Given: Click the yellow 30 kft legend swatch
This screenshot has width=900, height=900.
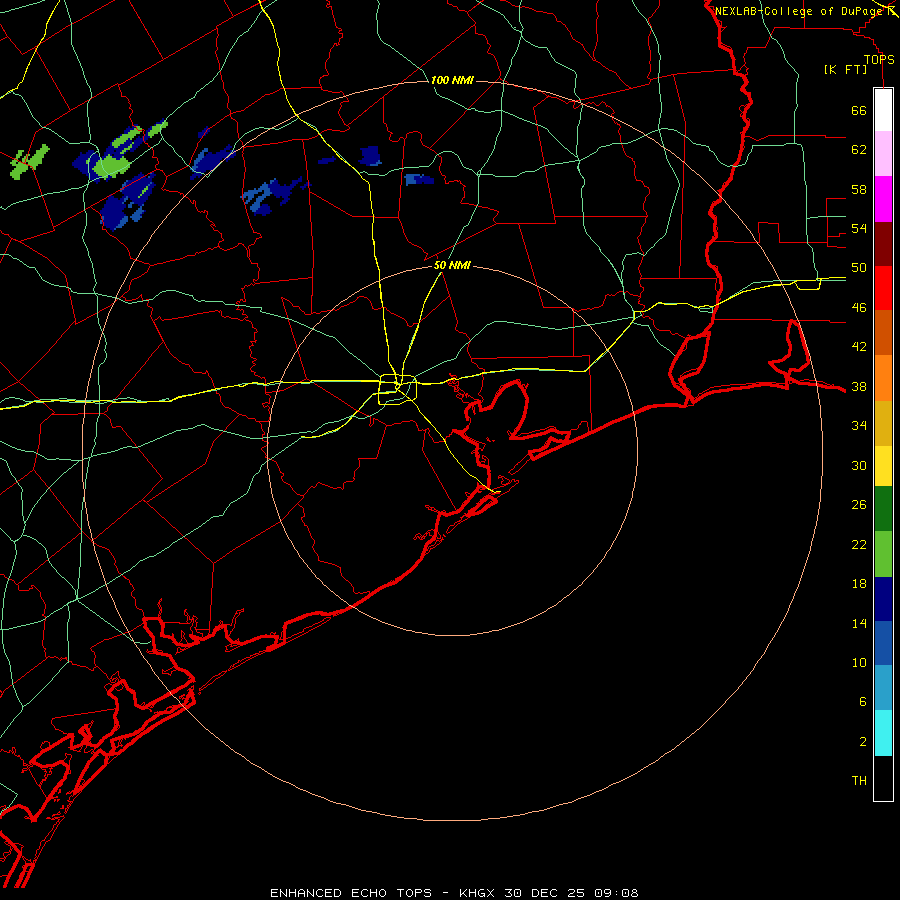Looking at the screenshot, I should (x=883, y=466).
